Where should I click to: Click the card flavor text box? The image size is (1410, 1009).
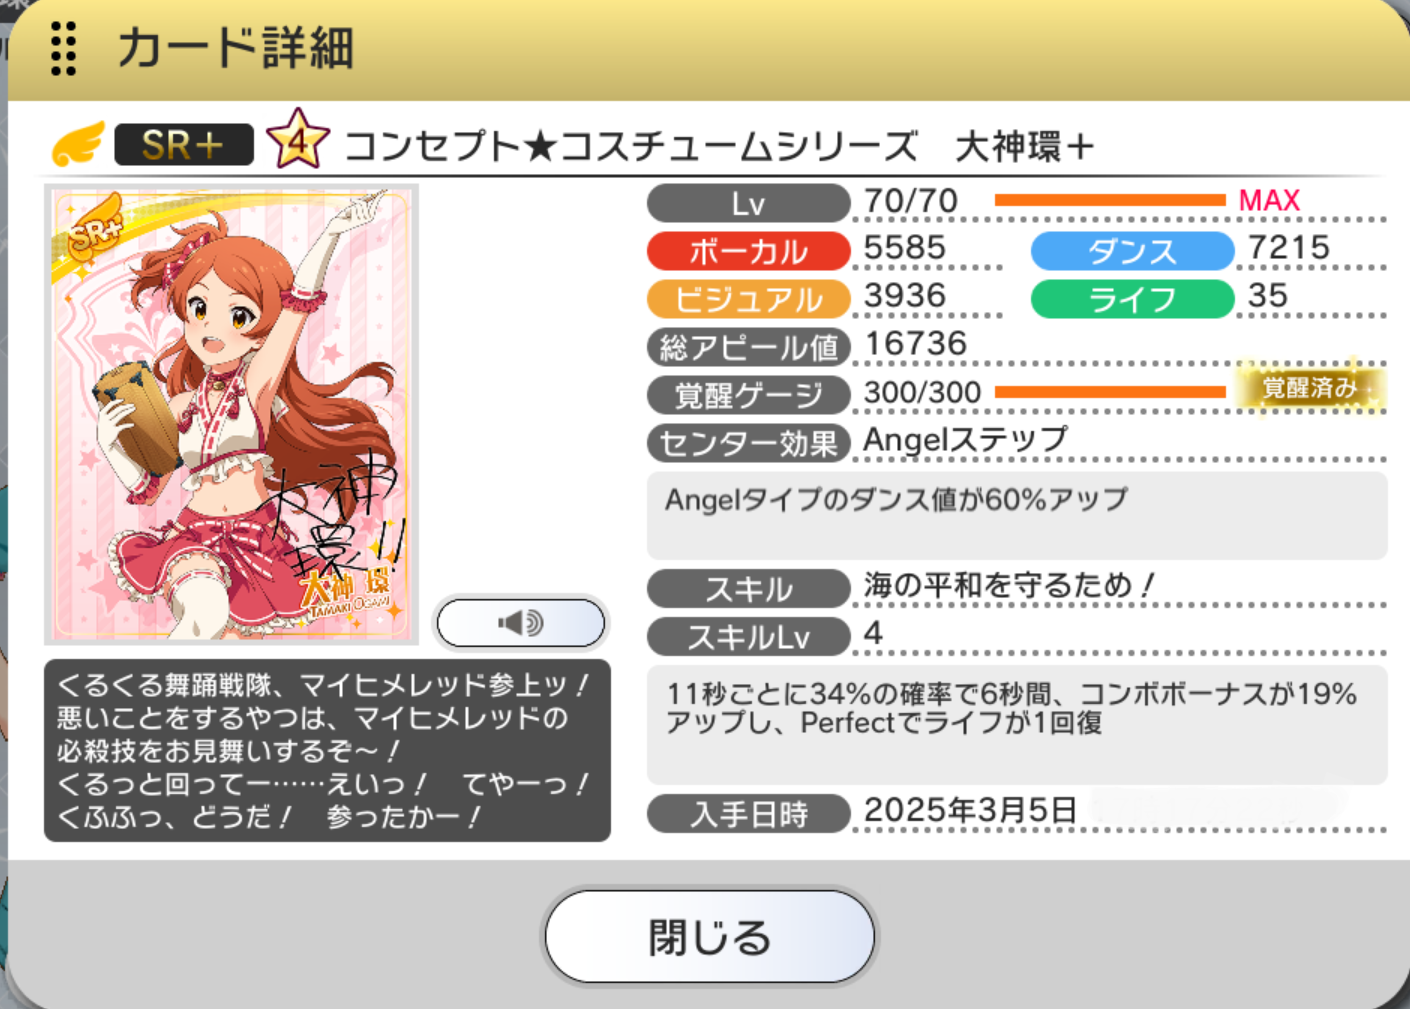pyautogui.click(x=327, y=750)
